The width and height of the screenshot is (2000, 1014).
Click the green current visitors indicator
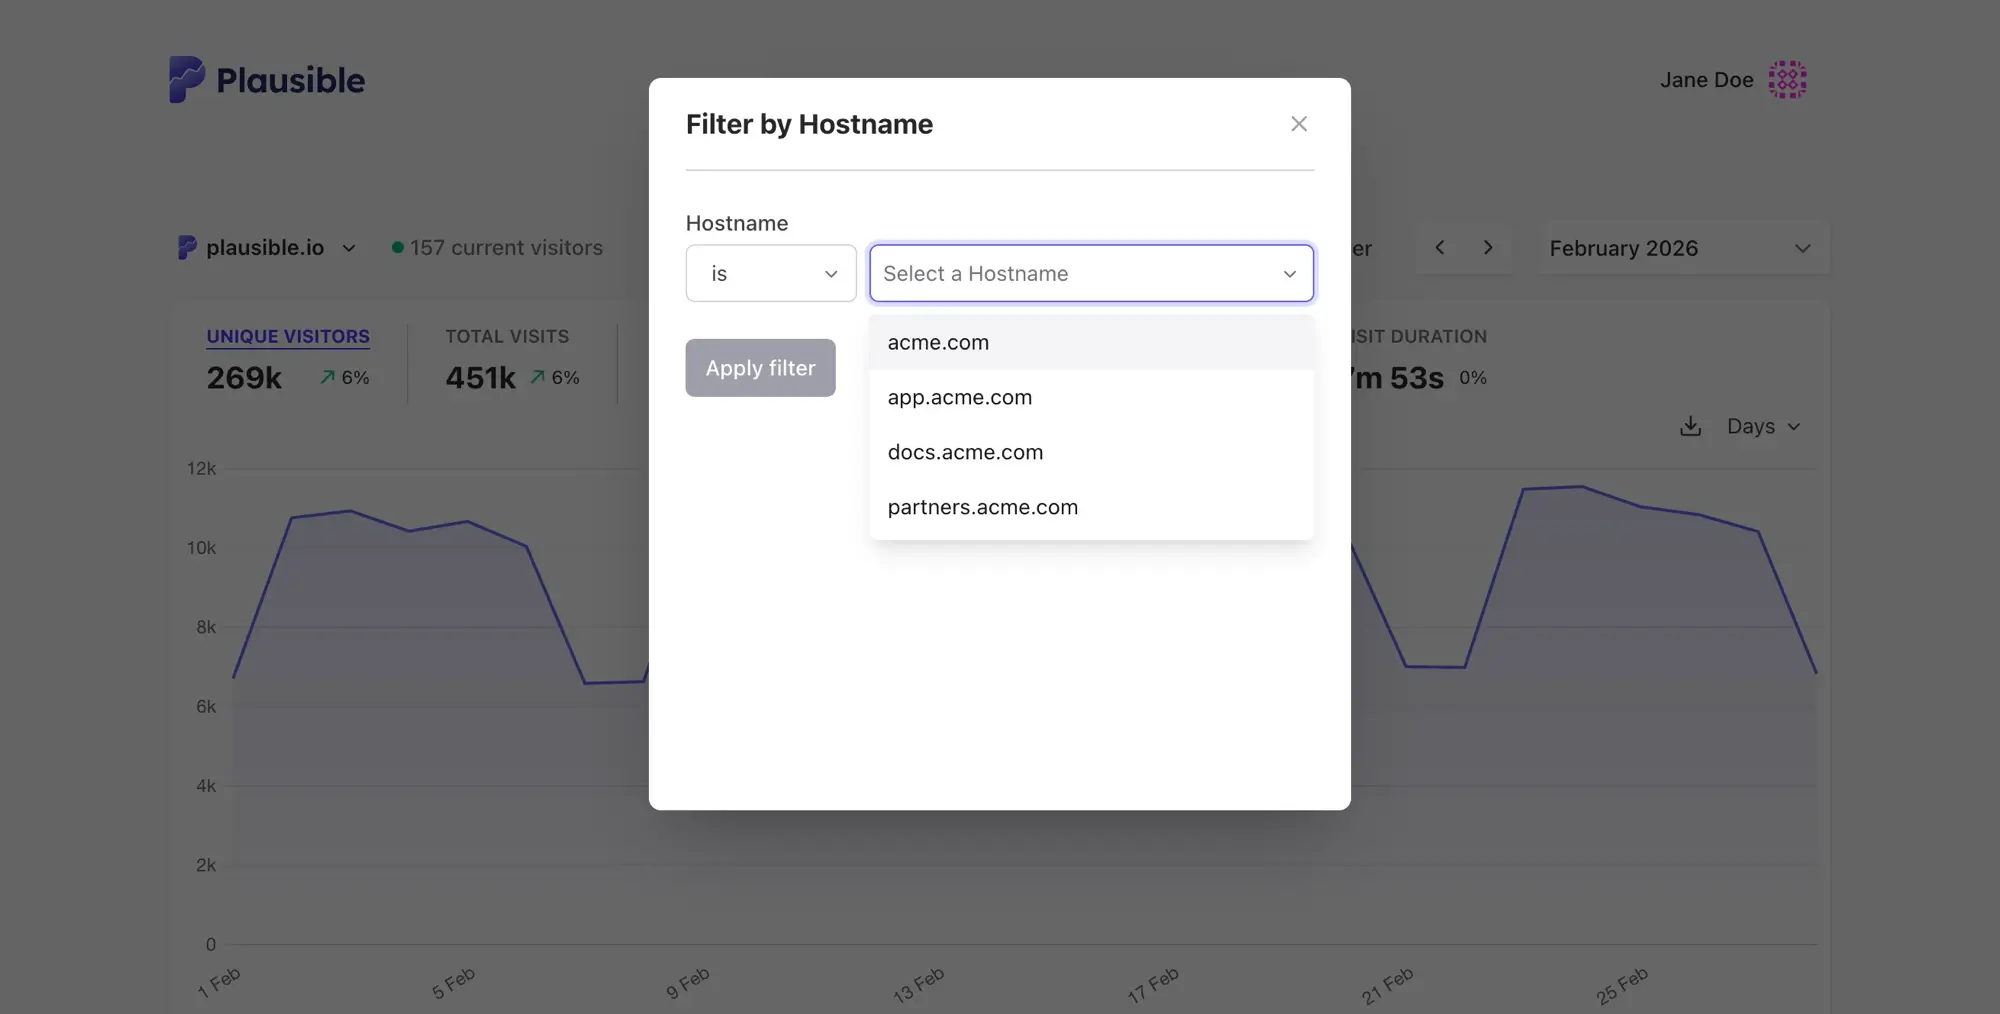pyautogui.click(x=398, y=248)
